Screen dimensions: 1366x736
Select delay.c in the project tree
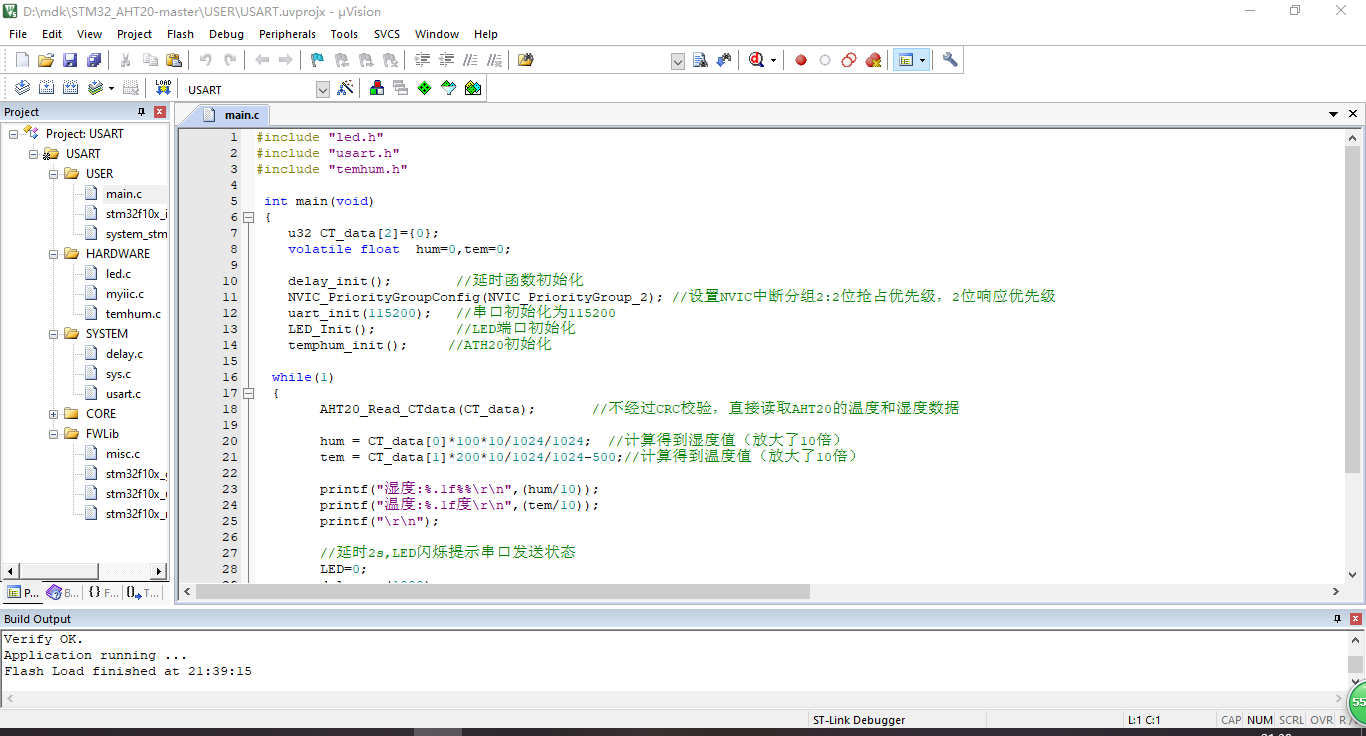click(x=124, y=353)
